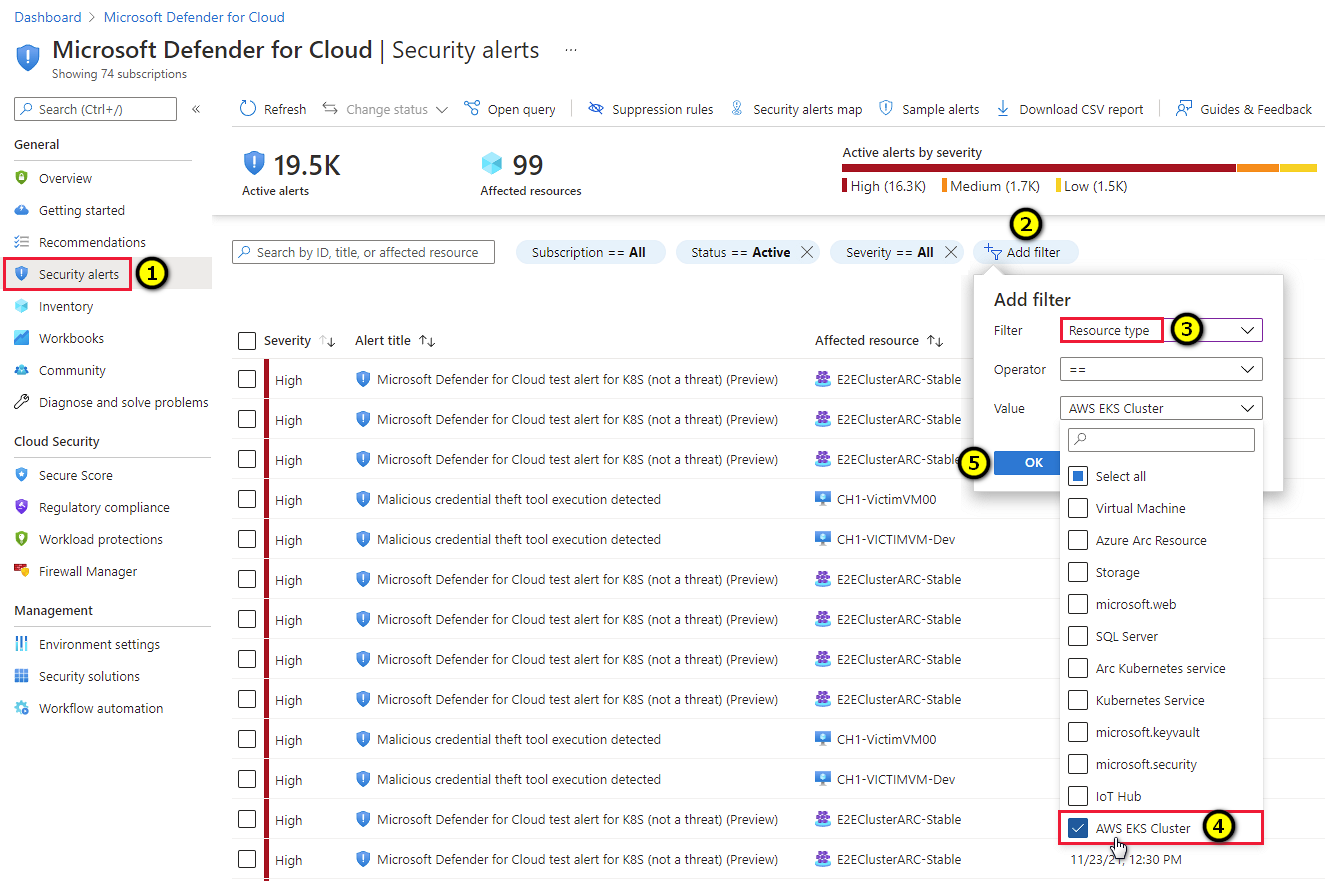Click the Download CSV report arrow icon
The image size is (1325, 881).
[x=1003, y=109]
